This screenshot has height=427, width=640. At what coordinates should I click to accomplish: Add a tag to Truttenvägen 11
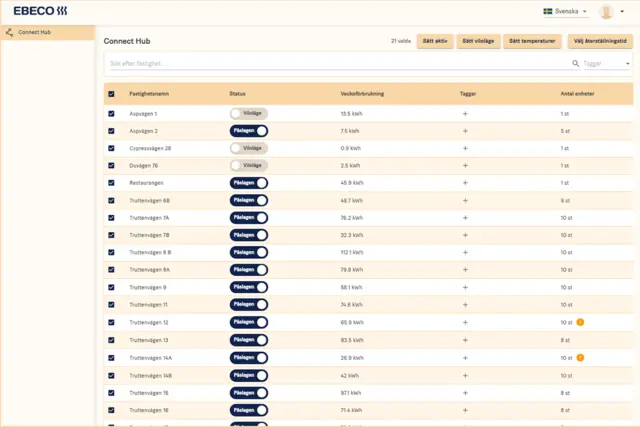coord(465,305)
